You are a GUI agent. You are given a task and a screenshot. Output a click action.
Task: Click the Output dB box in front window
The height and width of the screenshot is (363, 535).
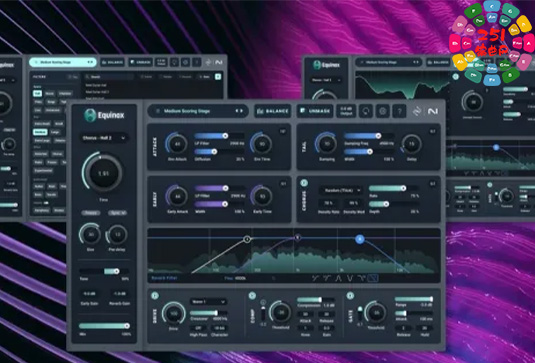(346, 111)
